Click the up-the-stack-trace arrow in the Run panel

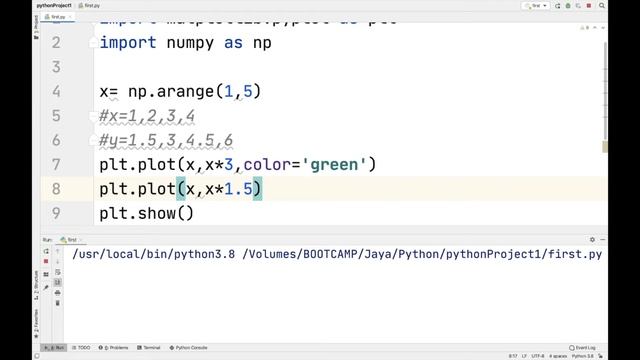pos(58,251)
